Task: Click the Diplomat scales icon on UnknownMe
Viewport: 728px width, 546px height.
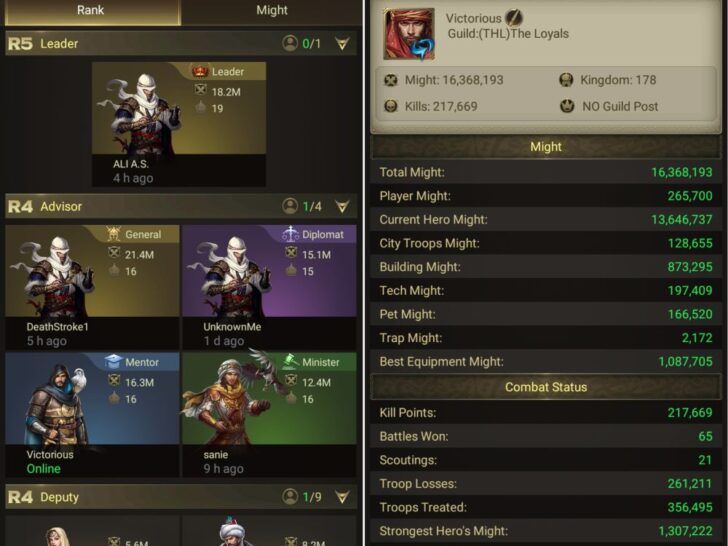Action: 290,234
